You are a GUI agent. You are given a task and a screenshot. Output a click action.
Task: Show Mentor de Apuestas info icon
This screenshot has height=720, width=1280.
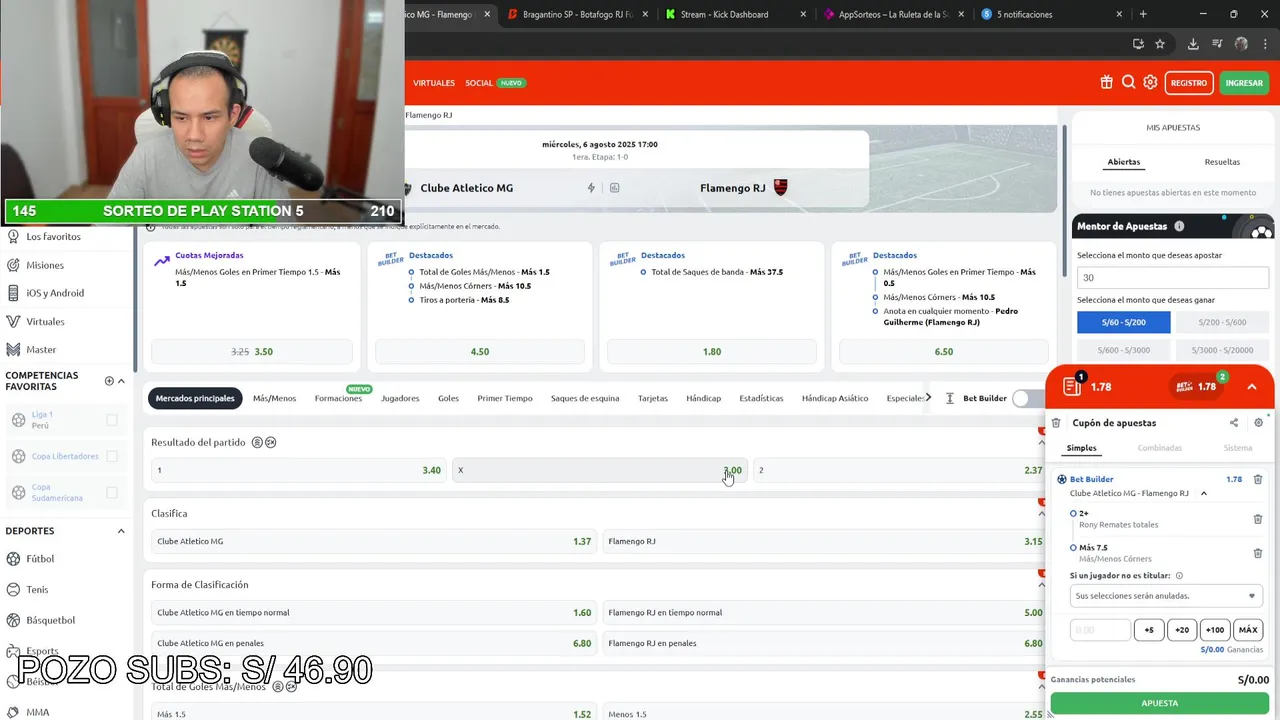pyautogui.click(x=1179, y=226)
